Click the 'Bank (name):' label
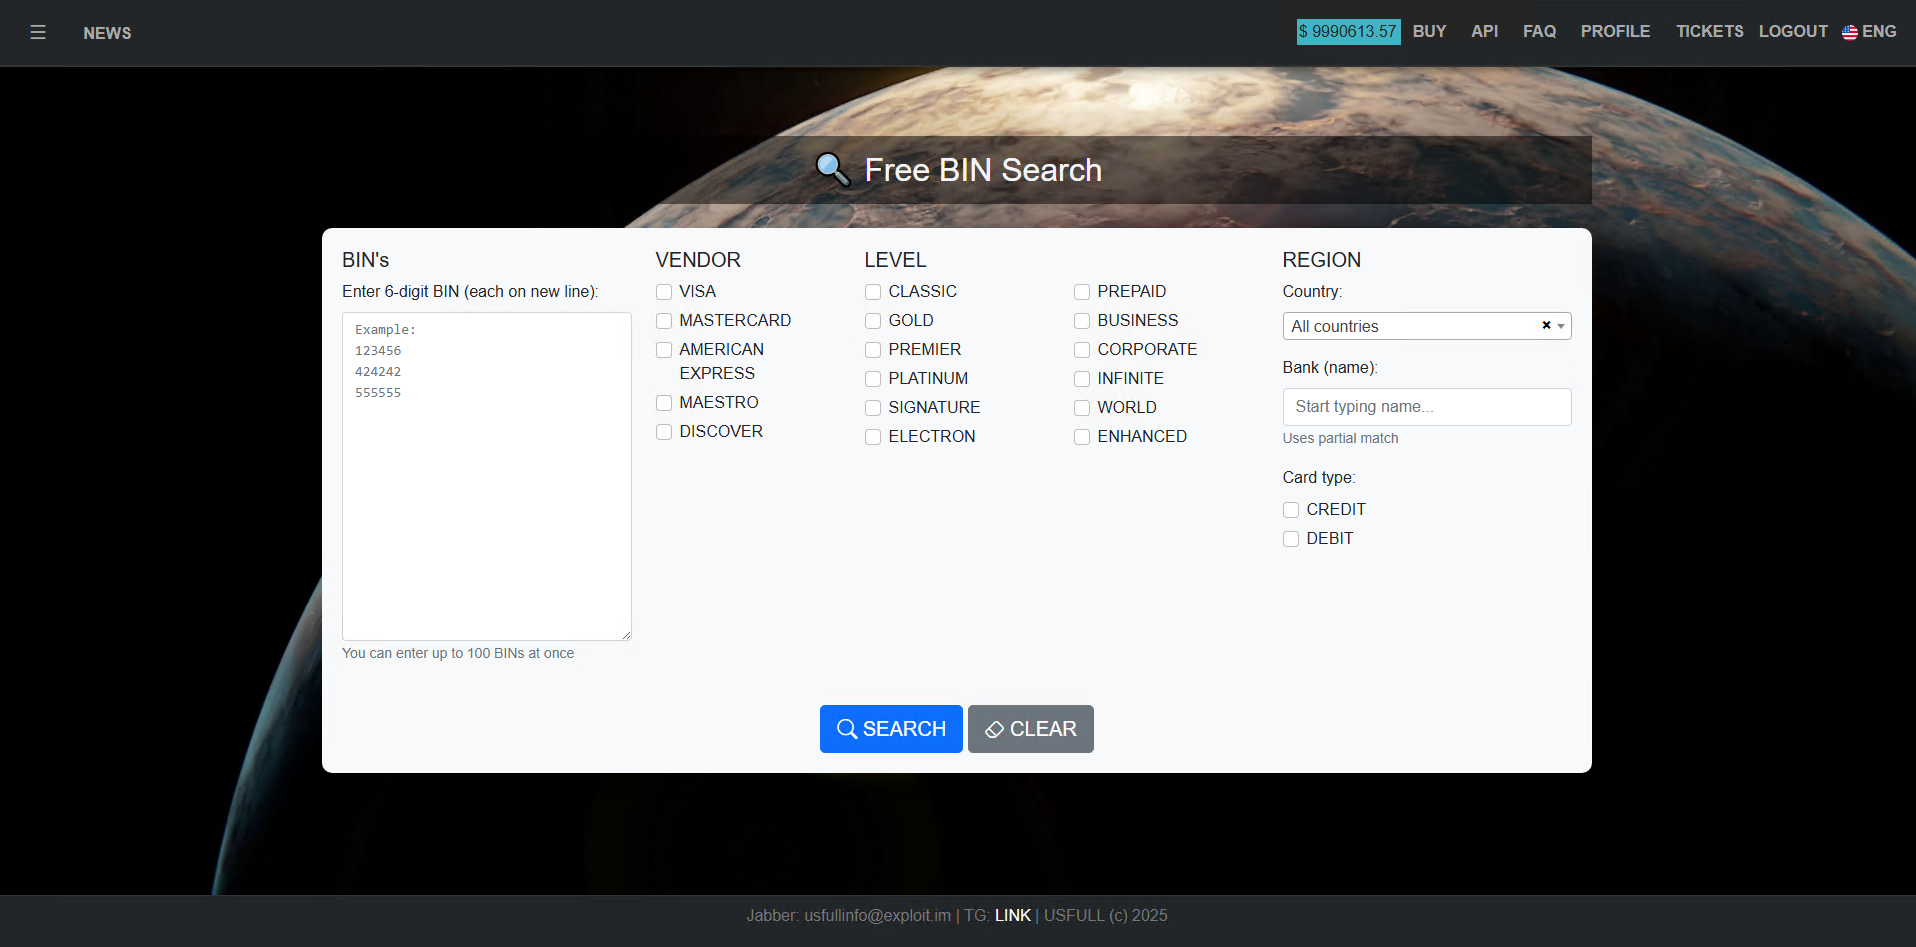The width and height of the screenshot is (1916, 947). coord(1330,368)
